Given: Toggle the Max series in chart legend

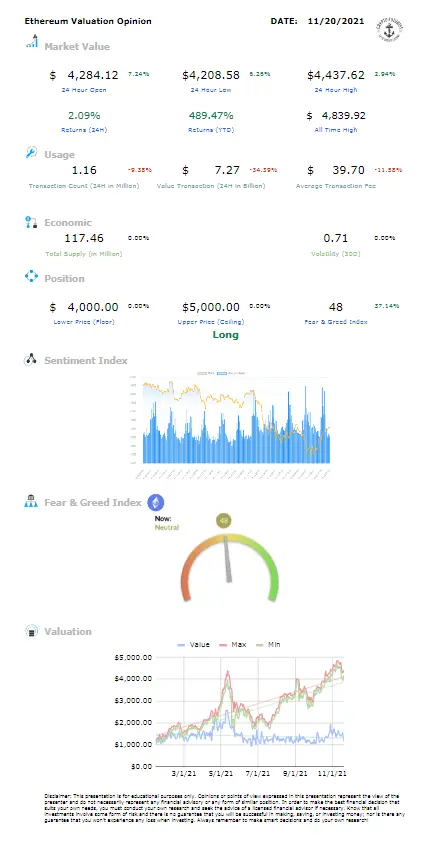Looking at the screenshot, I should point(232,644).
